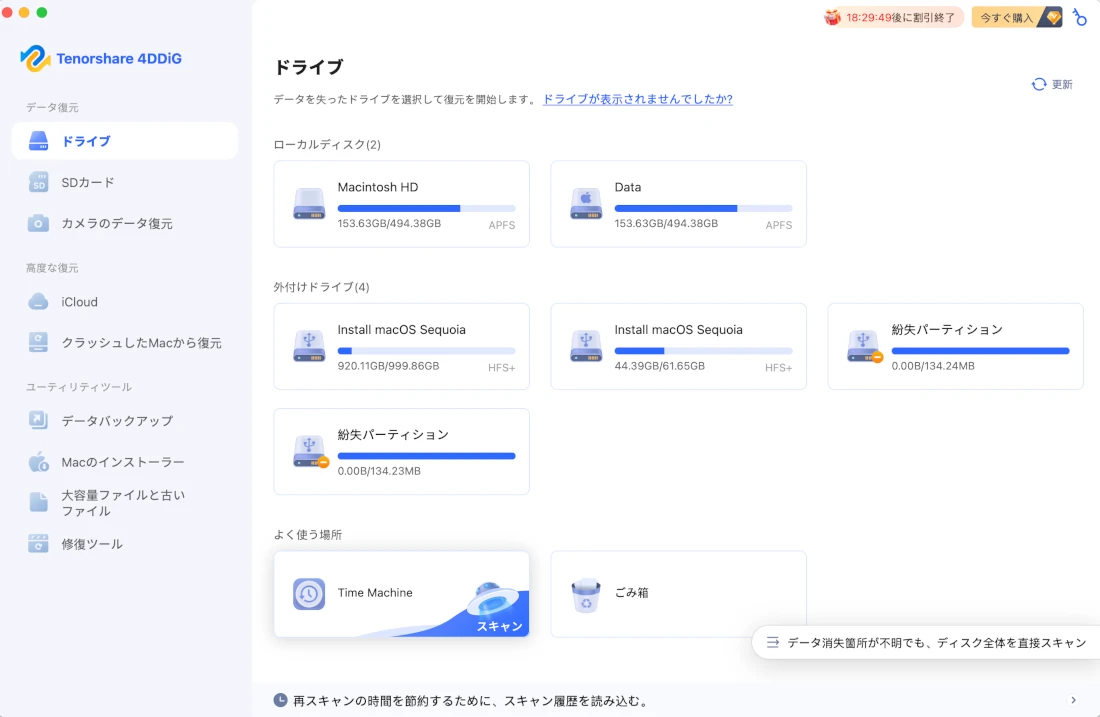Viewport: 1100px width, 717px height.
Task: Click the 134.24MB 紛失パーティション drive icon
Action: (x=864, y=346)
